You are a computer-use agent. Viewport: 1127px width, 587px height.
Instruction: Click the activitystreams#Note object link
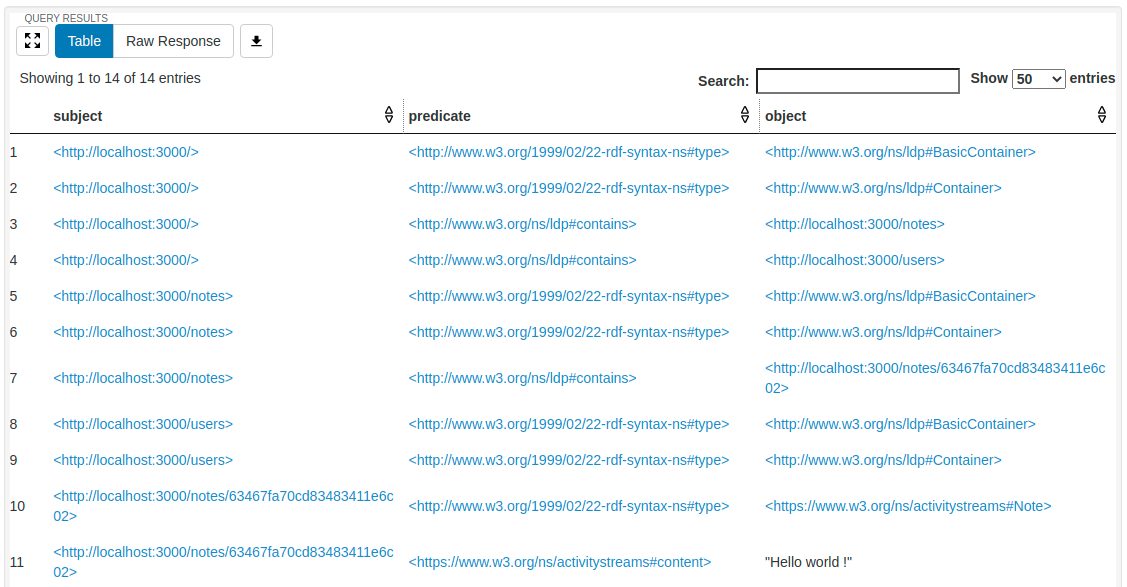tap(907, 506)
